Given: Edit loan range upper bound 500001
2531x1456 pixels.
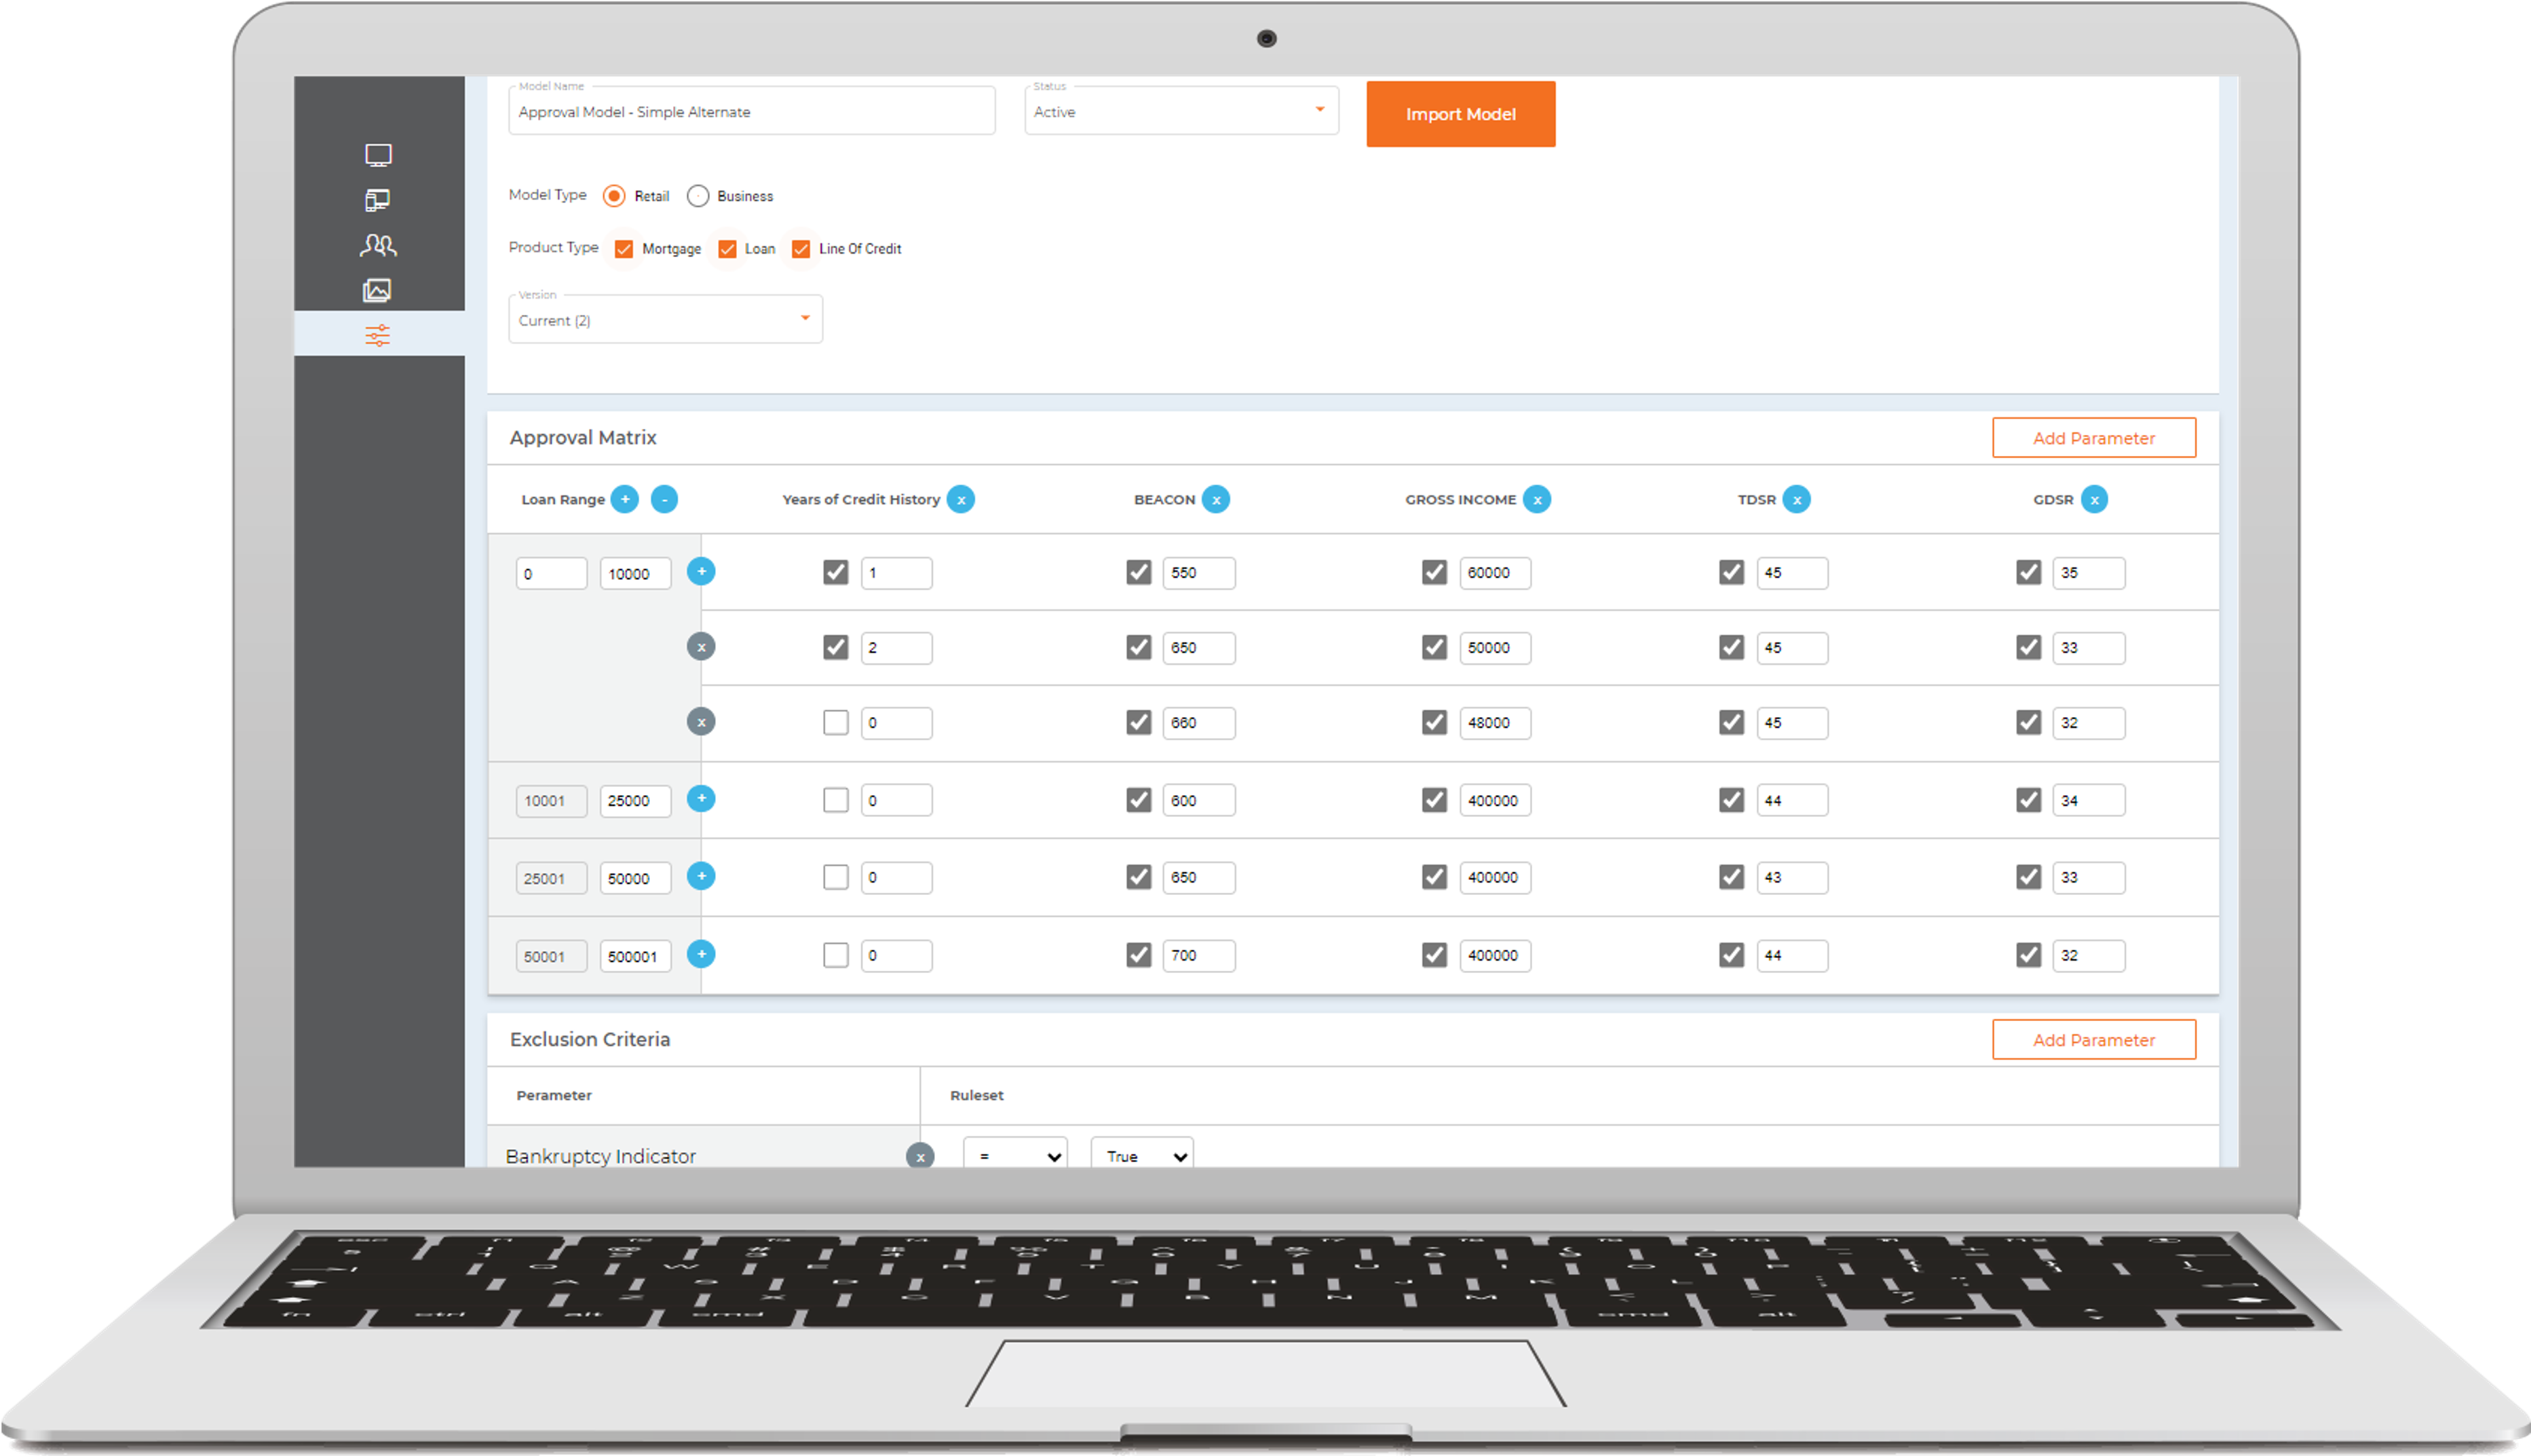Looking at the screenshot, I should click(x=635, y=956).
